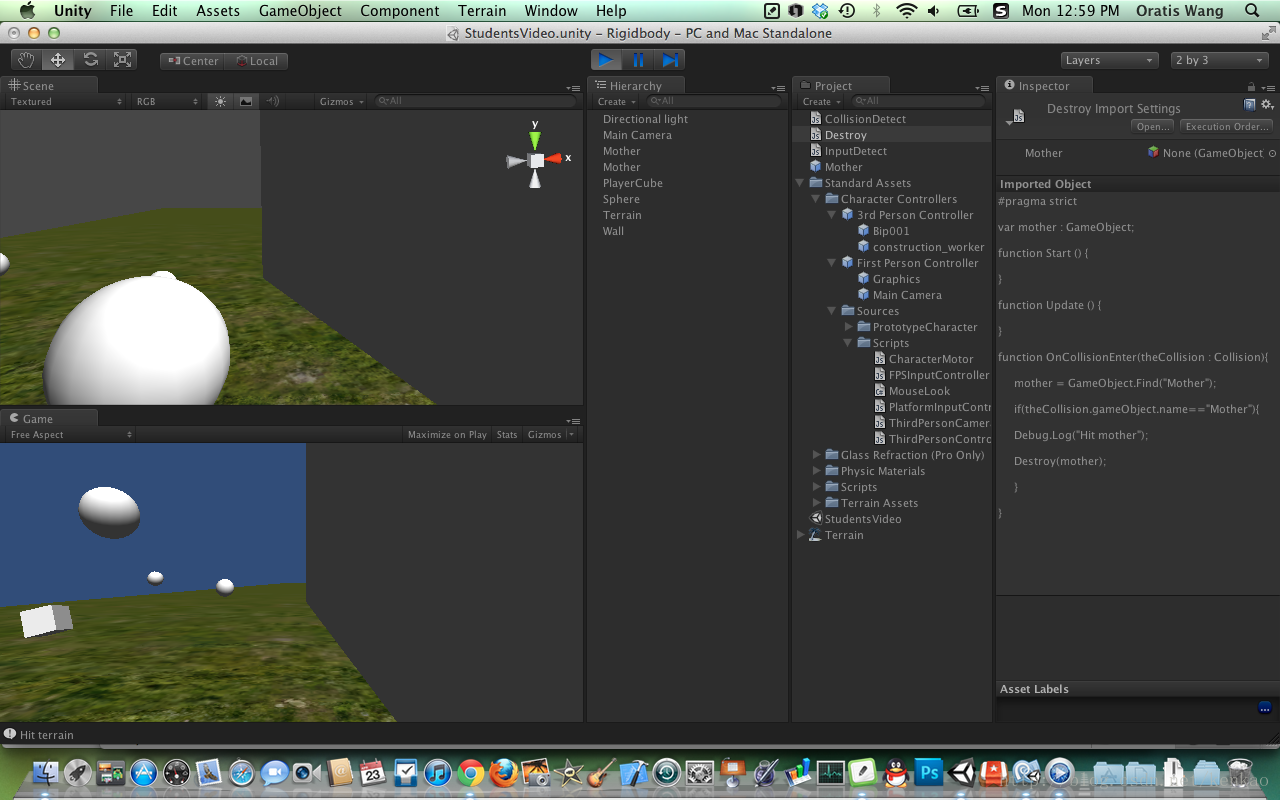Expand the Terrain Assets folder

816,503
